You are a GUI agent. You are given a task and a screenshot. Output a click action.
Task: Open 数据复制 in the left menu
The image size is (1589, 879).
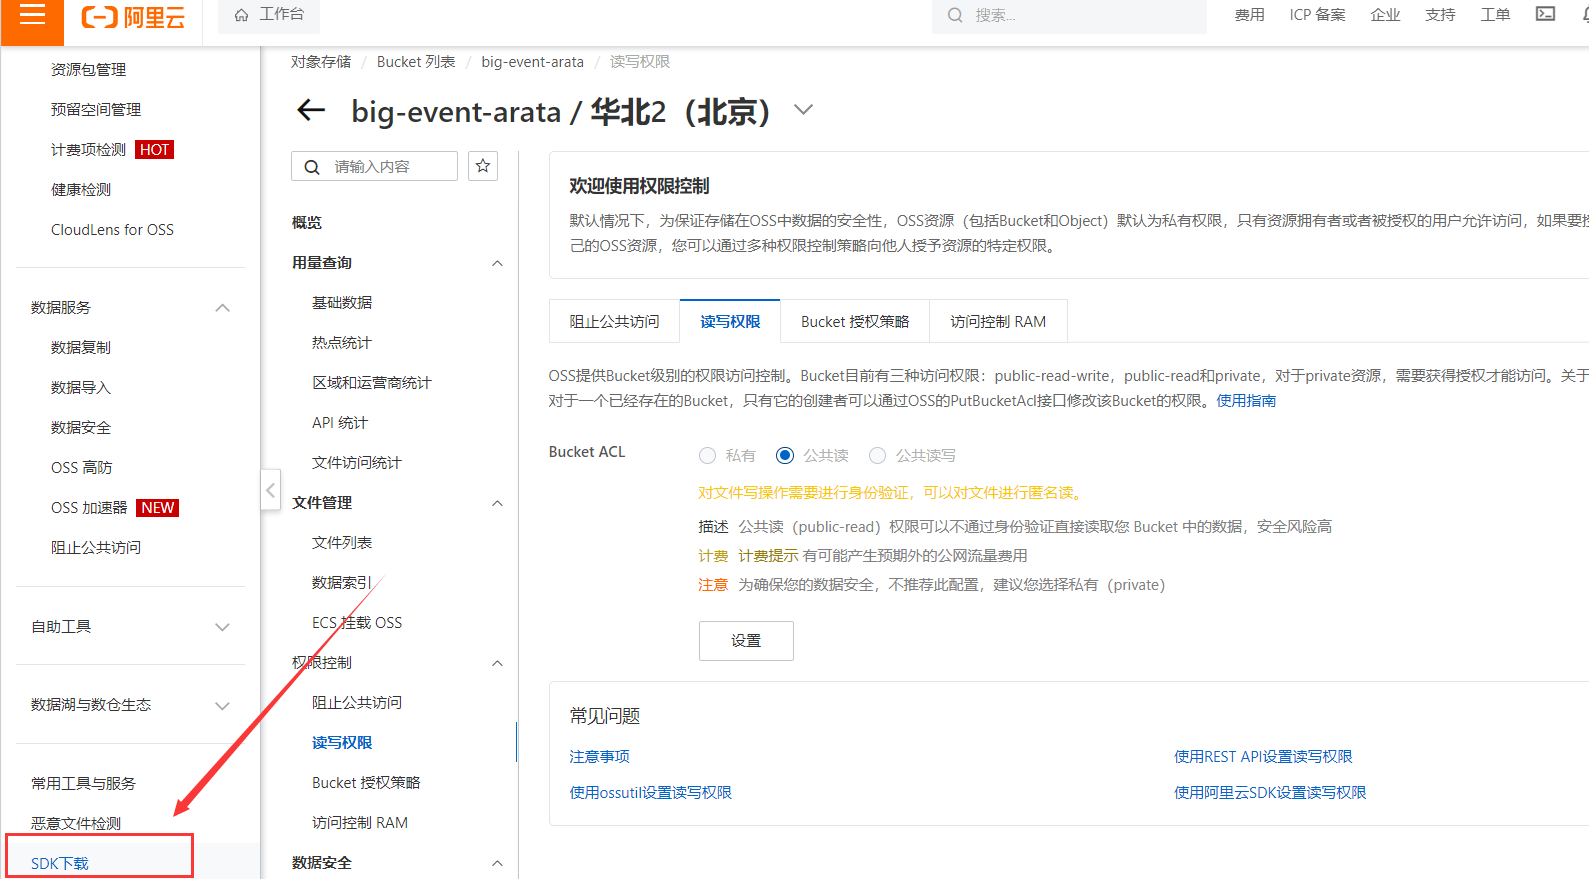click(81, 348)
